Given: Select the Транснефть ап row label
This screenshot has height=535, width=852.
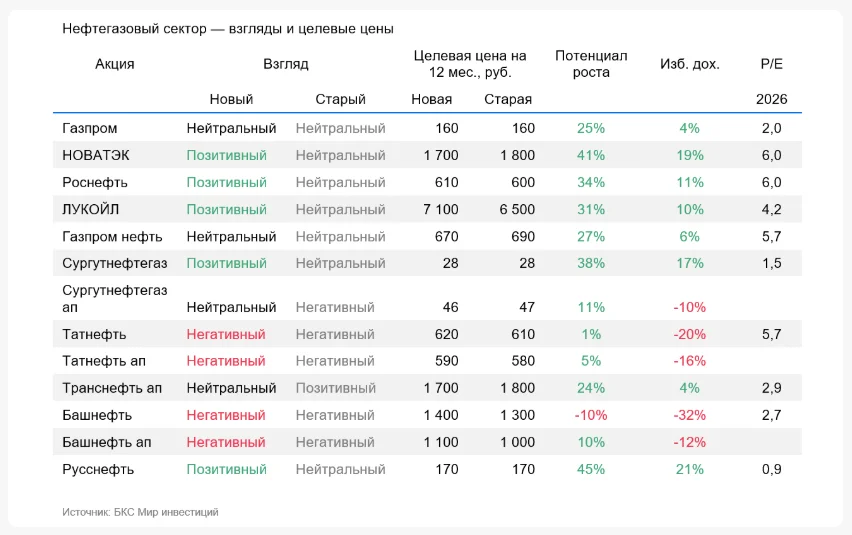Looking at the screenshot, I should [x=112, y=388].
